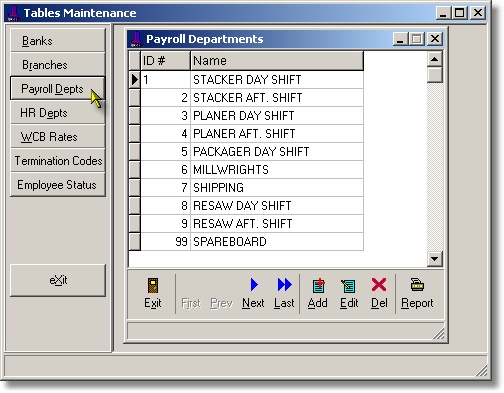Delete record with red X icon
This screenshot has height=393, width=504.
379,285
